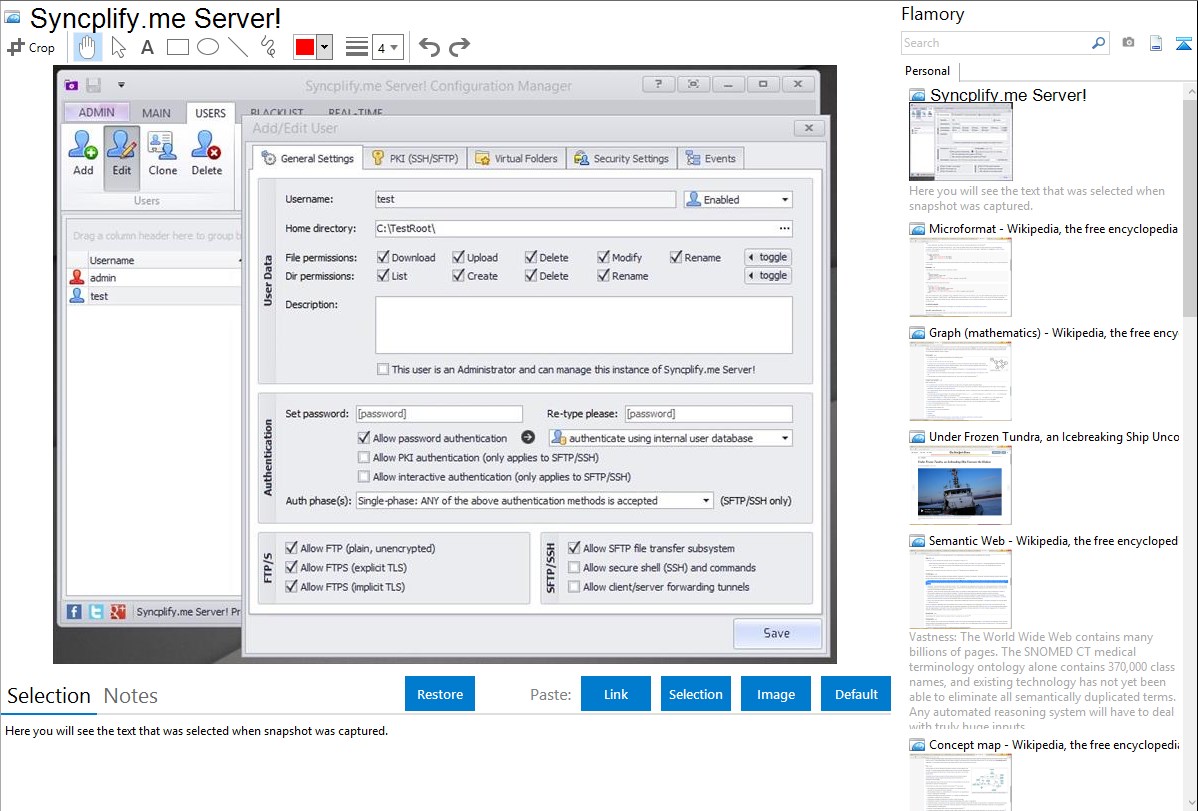Toggle Allow FTP plain unencrypted
The width and height of the screenshot is (1198, 811).
(x=291, y=547)
